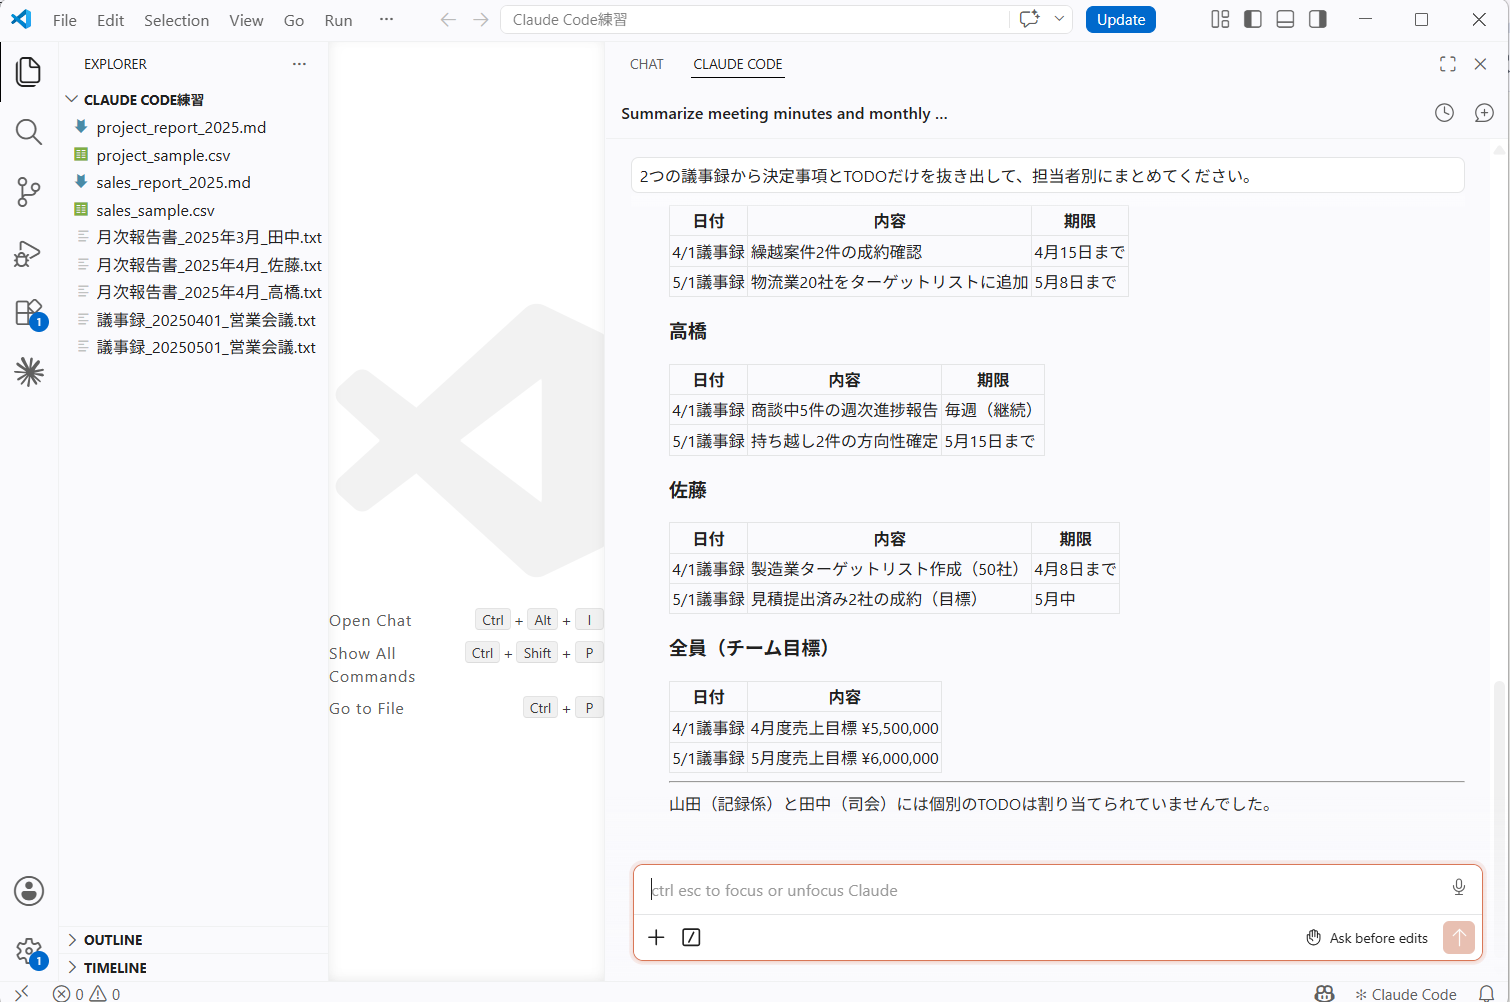Navigate forward with the right arrow

click(x=481, y=20)
